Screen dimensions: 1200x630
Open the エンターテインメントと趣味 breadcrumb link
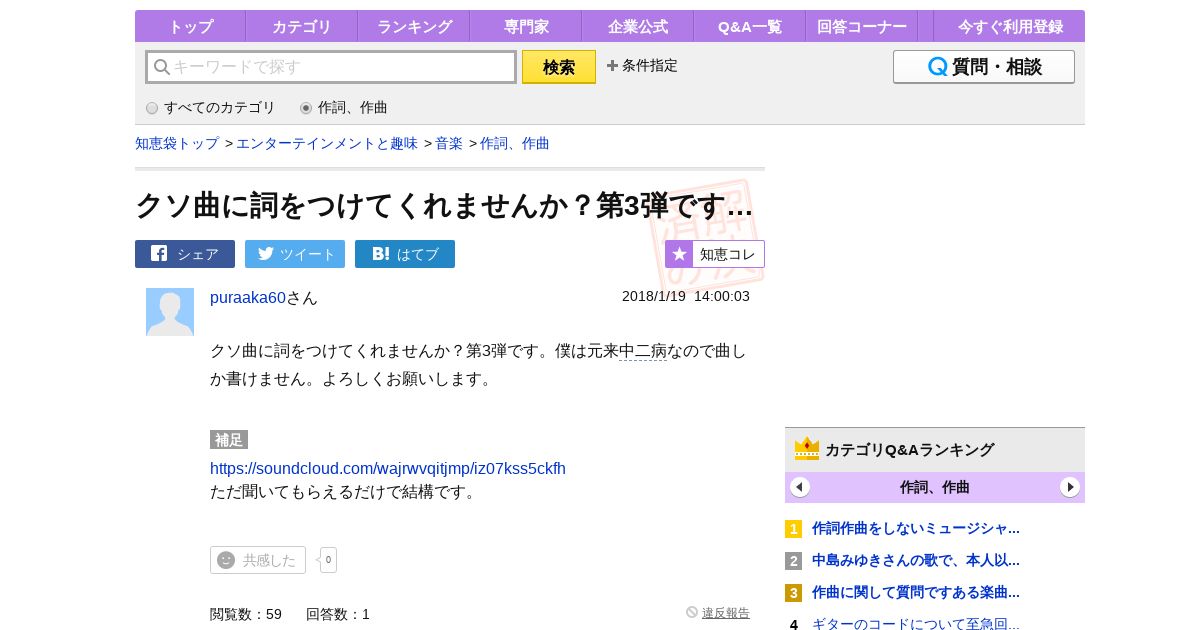327,144
